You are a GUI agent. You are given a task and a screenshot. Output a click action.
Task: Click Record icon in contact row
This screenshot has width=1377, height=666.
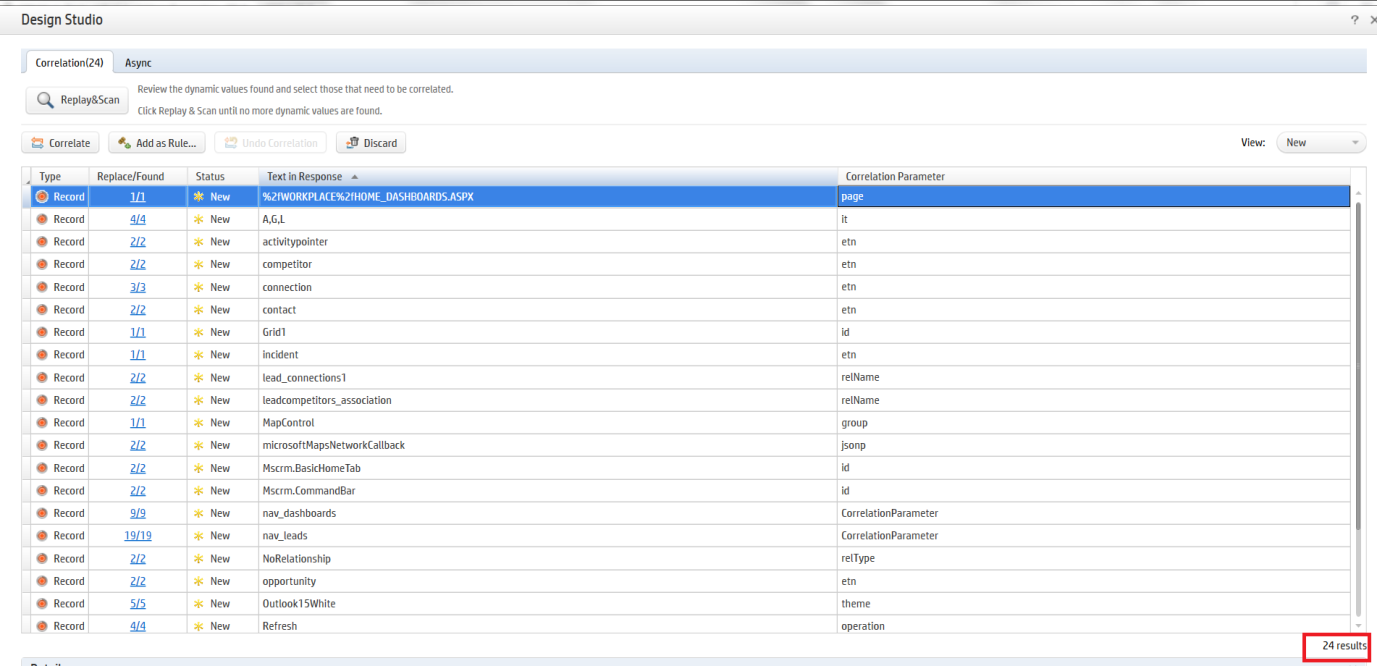42,310
